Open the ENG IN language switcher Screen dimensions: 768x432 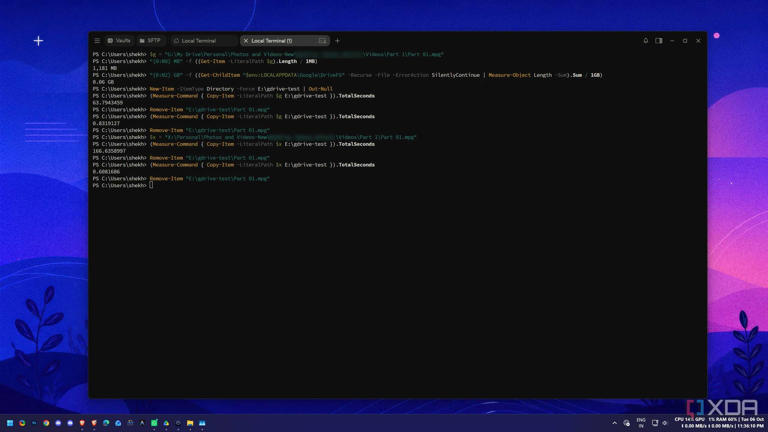click(x=641, y=423)
